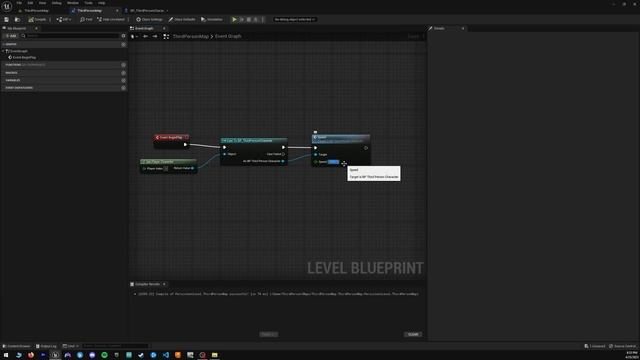The image size is (640, 360).
Task: Click the Add button in My Blueprint
Action: 11,36
